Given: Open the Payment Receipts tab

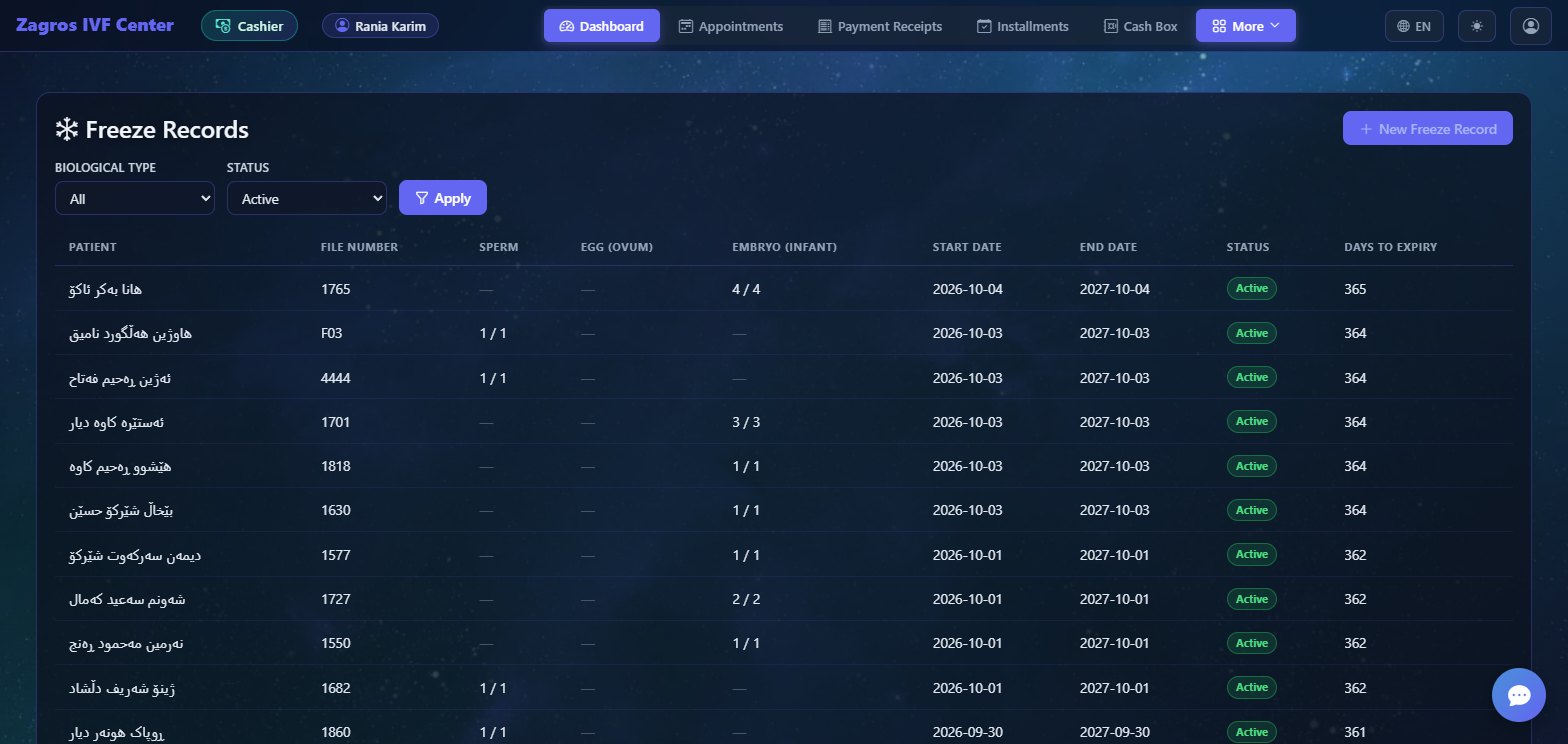Looking at the screenshot, I should 880,26.
